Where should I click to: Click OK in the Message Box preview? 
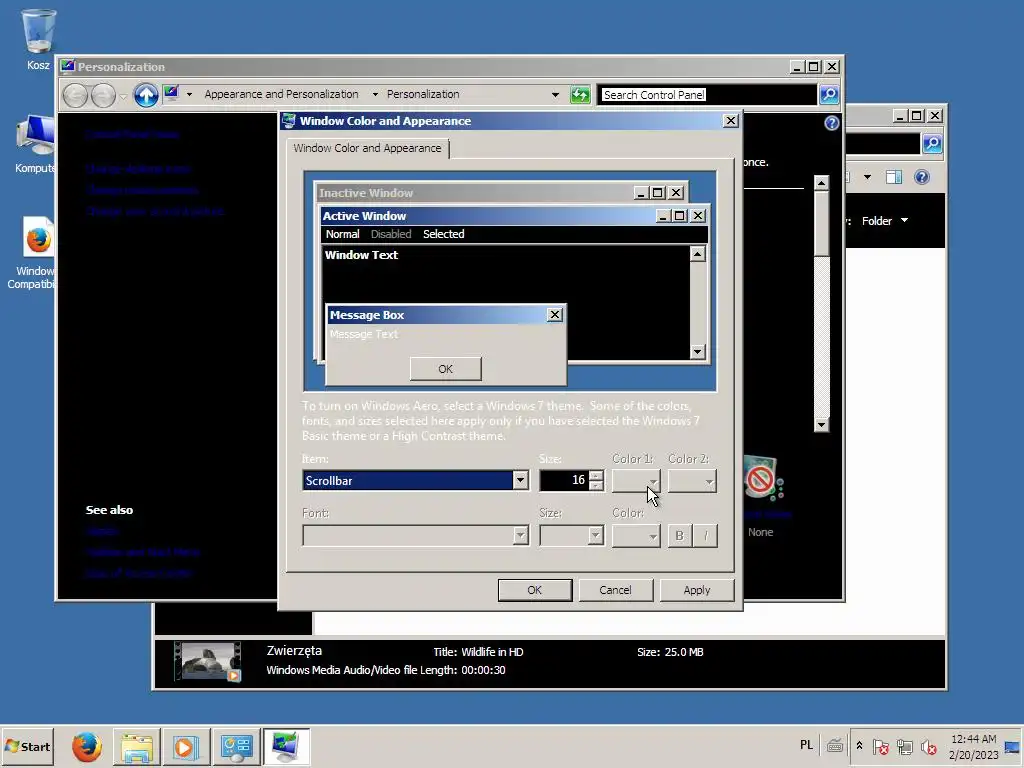[445, 369]
